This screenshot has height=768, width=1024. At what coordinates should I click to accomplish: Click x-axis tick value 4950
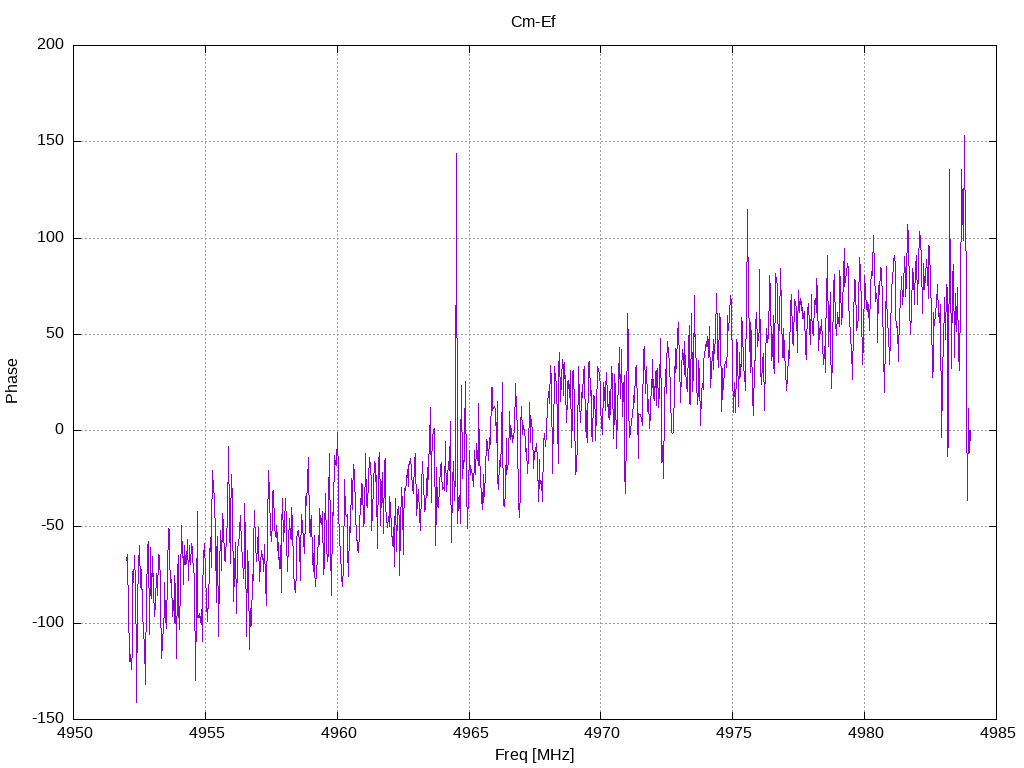pyautogui.click(x=75, y=733)
